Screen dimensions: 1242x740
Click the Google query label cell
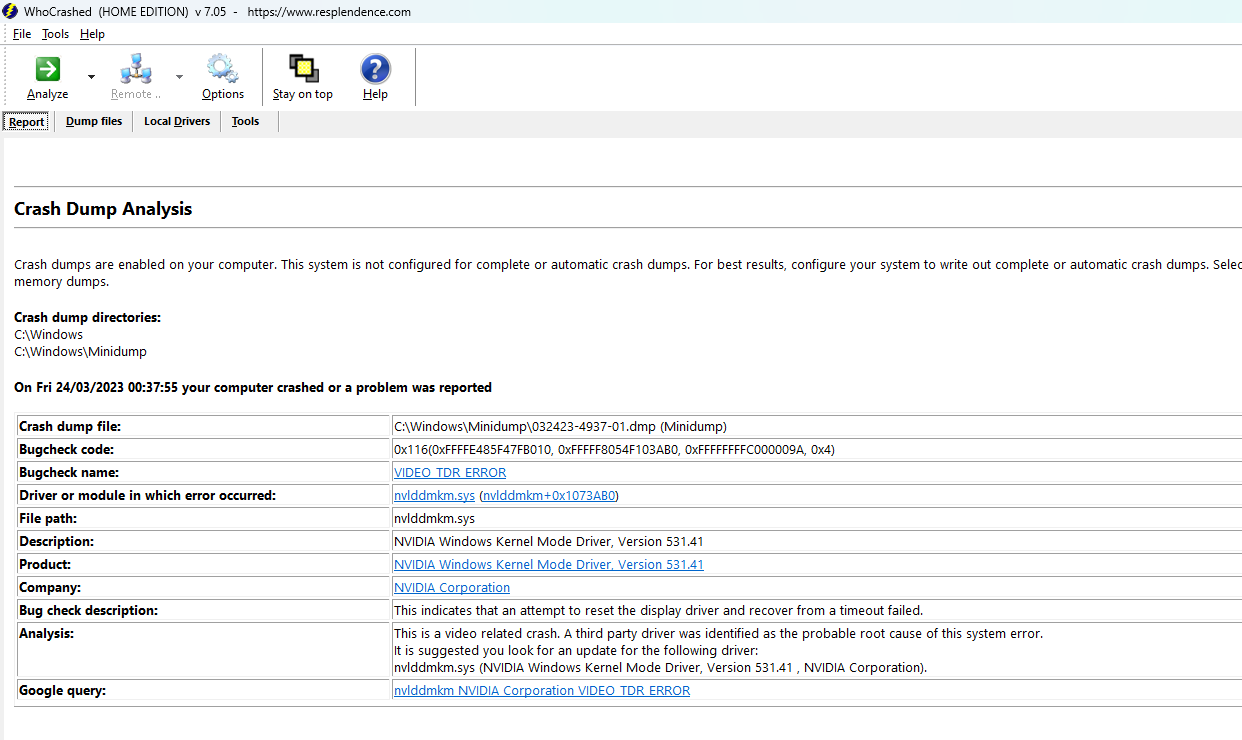click(204, 691)
